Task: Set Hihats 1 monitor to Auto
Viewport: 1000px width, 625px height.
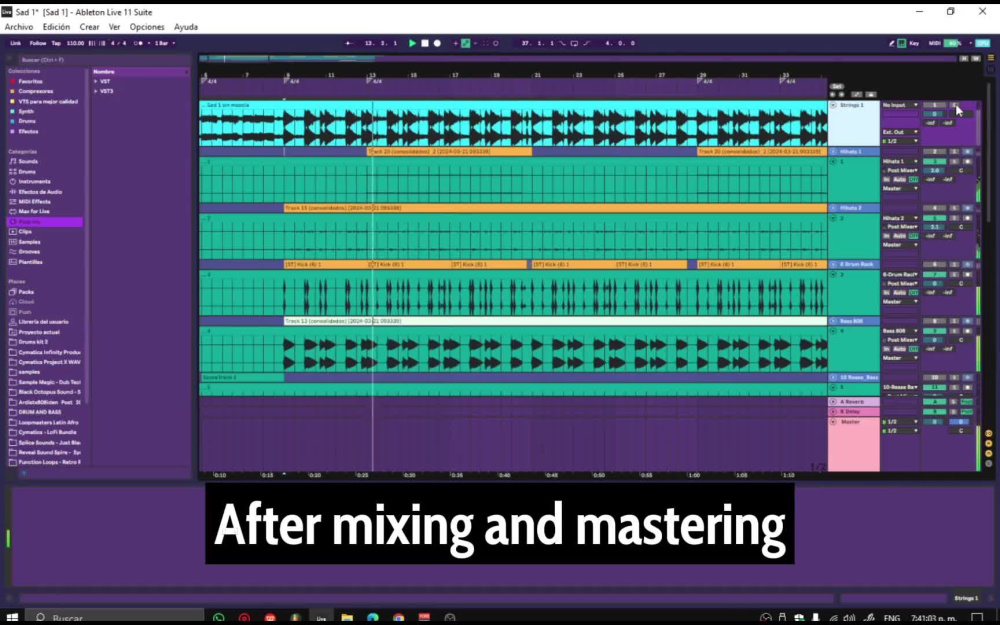Action: (x=899, y=180)
